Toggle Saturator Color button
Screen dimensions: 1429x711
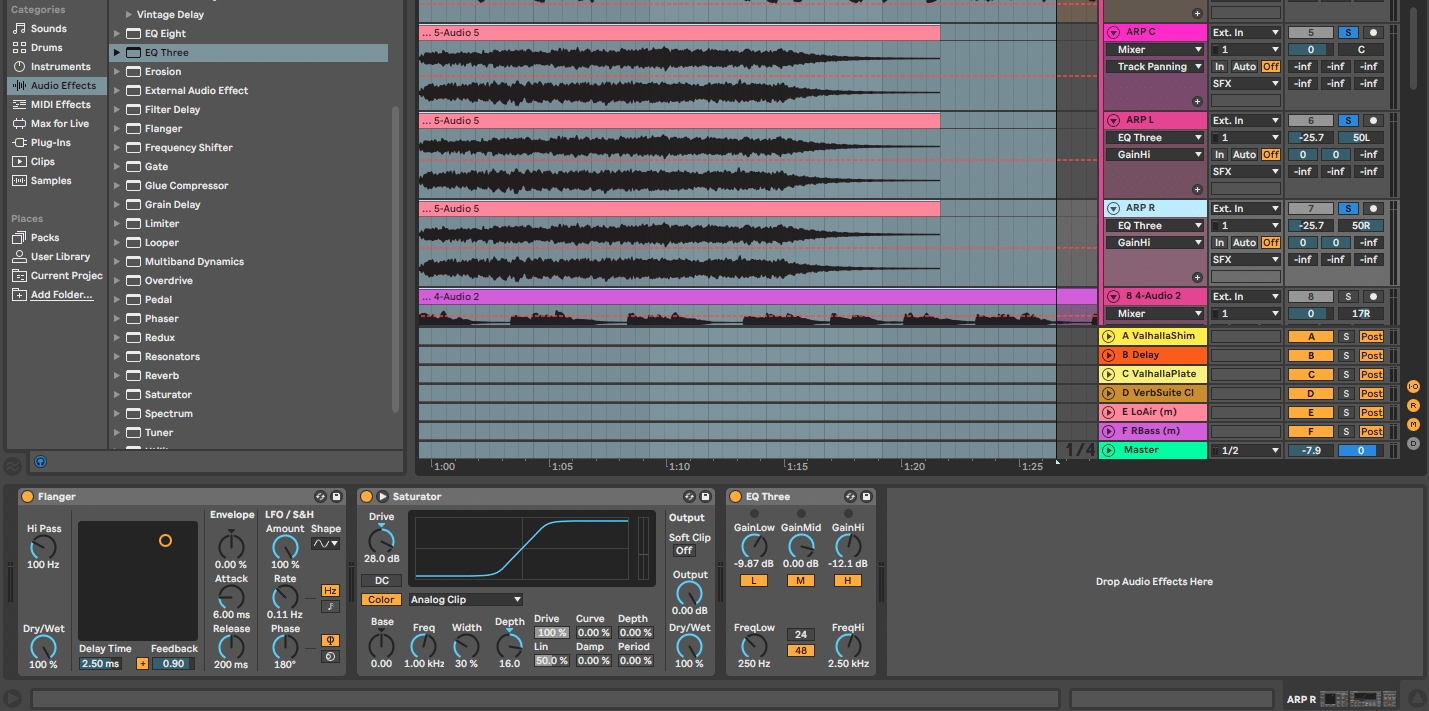pos(381,600)
